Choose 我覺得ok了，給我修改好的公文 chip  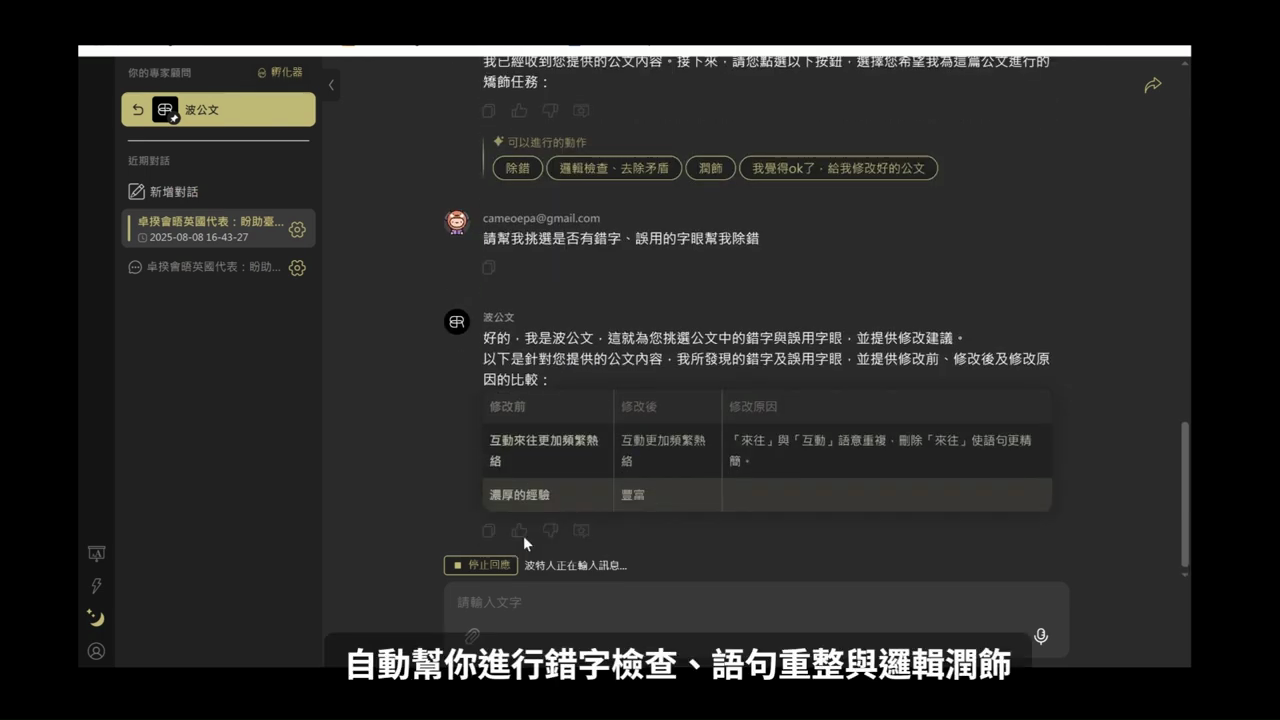(x=838, y=168)
